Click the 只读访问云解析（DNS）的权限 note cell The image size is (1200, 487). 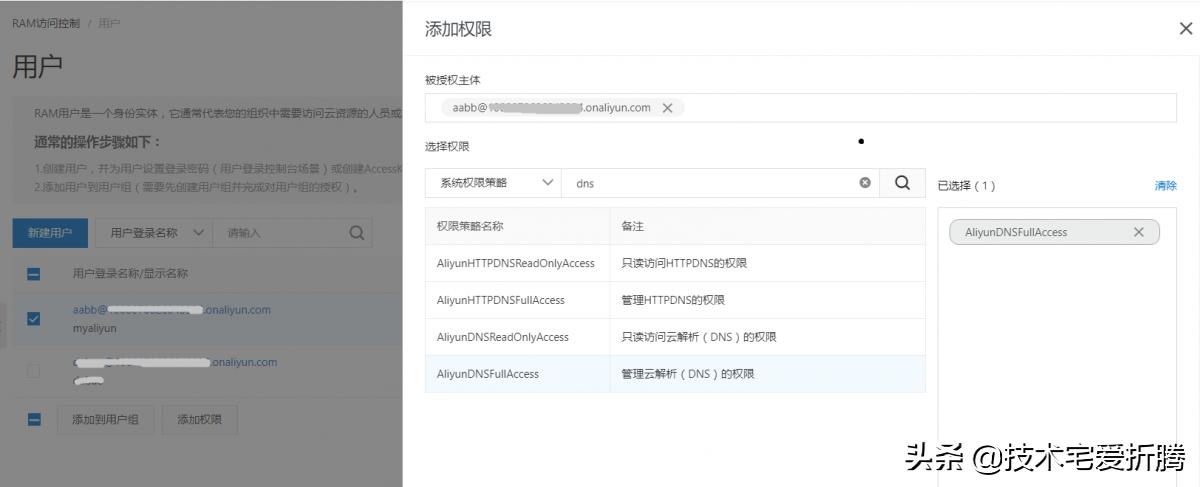[698, 337]
